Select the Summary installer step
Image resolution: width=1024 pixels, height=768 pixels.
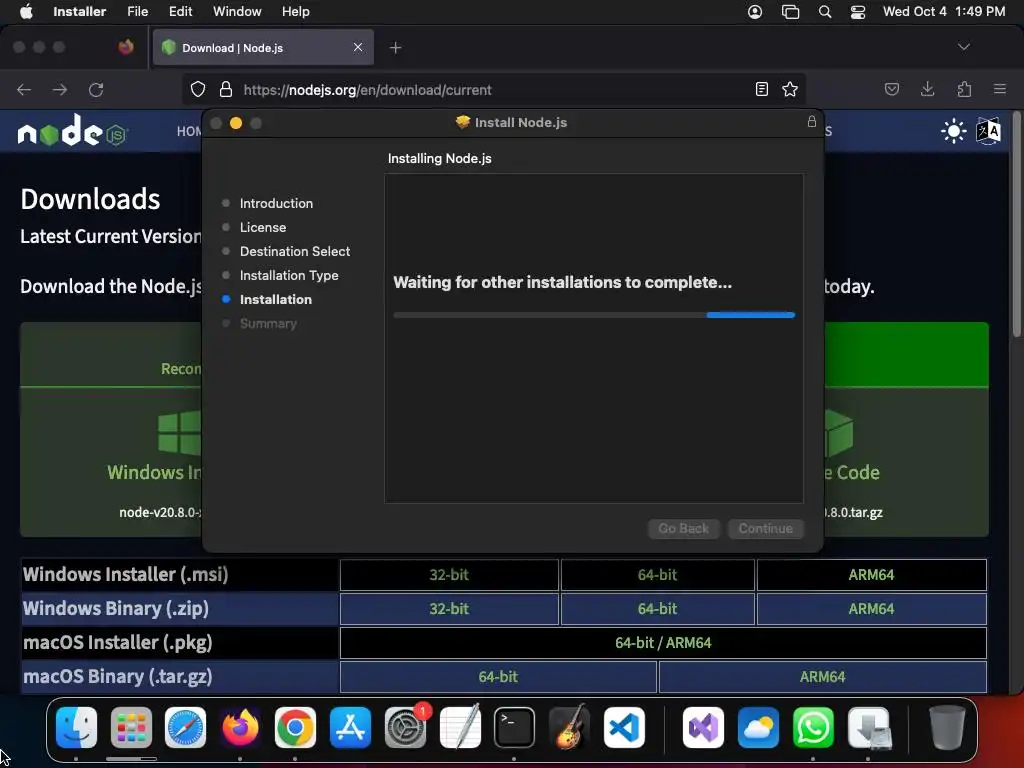[x=268, y=323]
